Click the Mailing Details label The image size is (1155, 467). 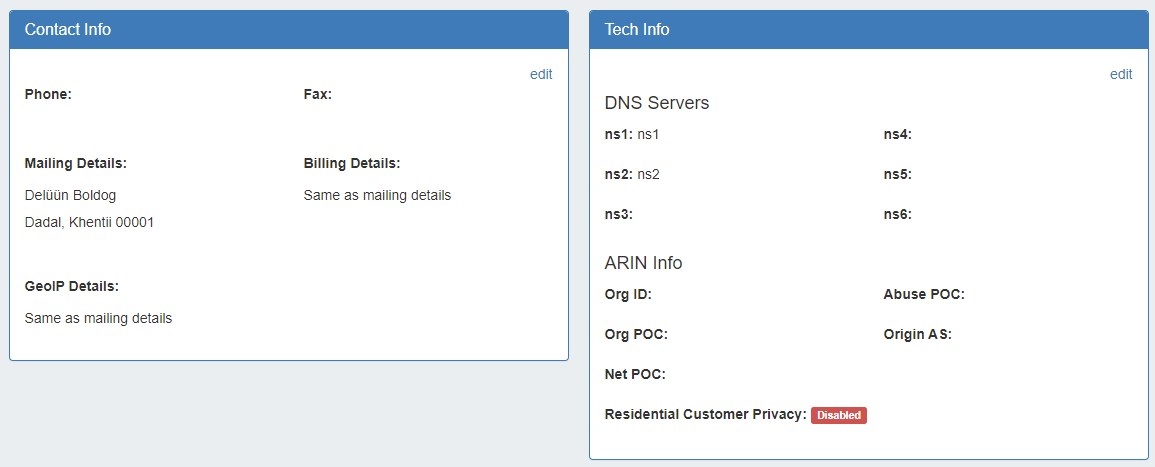tap(75, 163)
